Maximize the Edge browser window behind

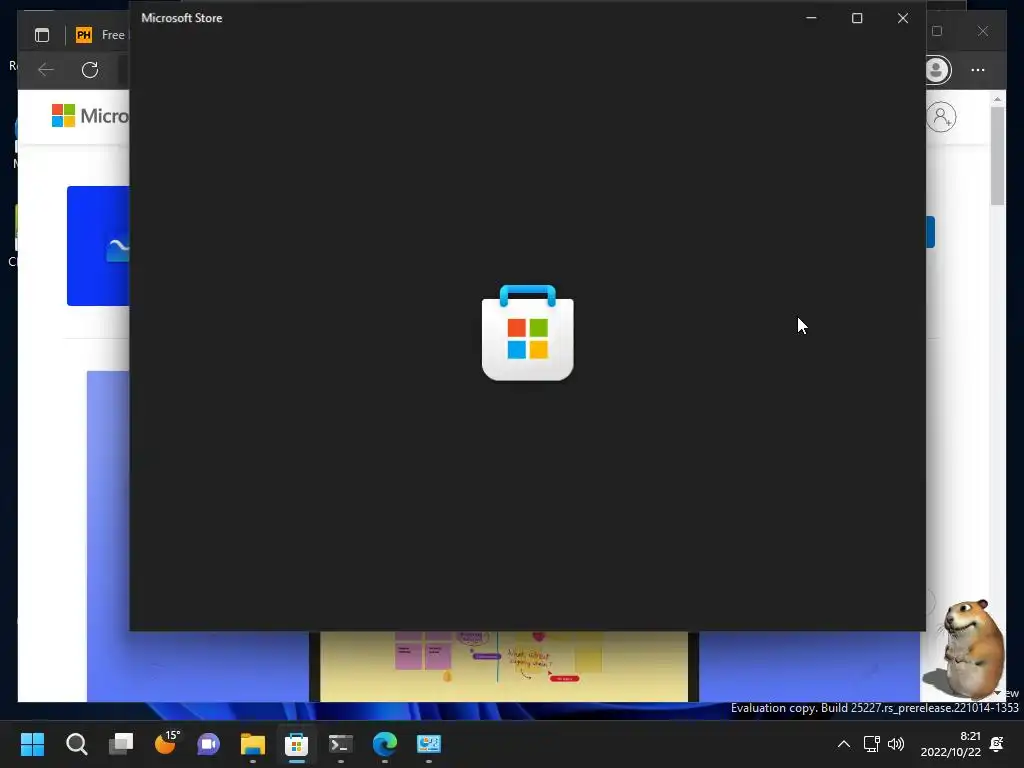[937, 31]
